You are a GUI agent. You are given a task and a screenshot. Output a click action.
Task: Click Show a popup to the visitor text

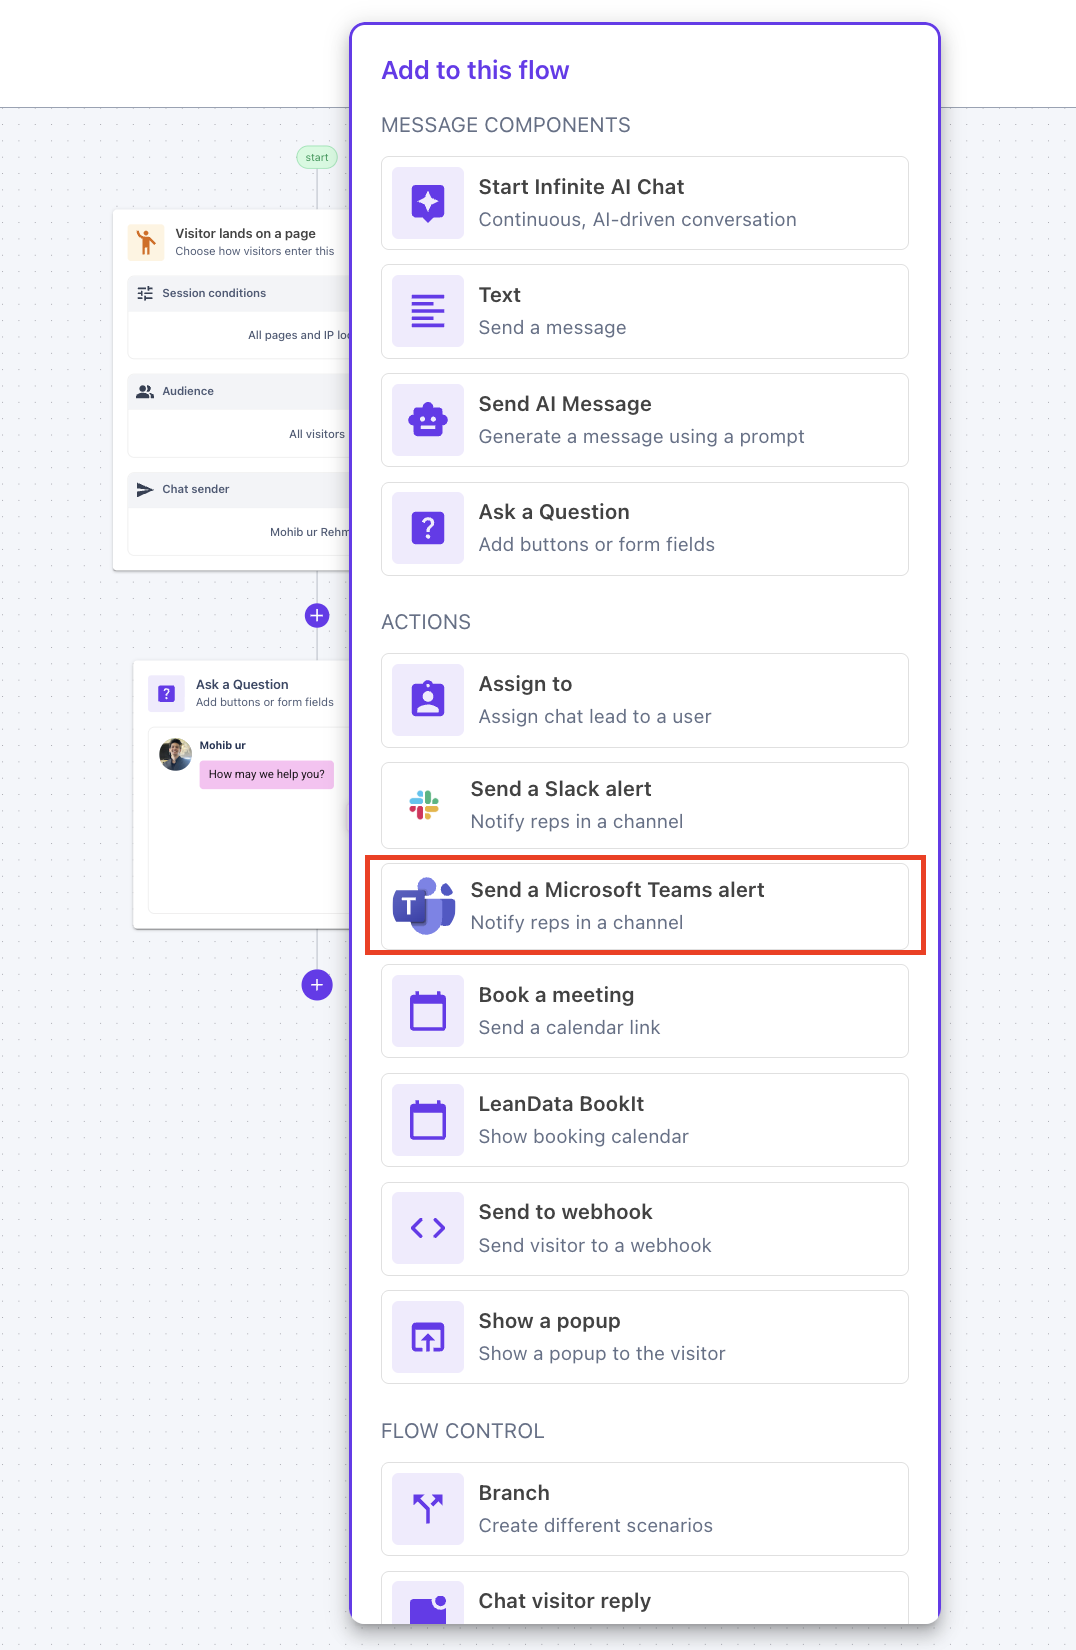tap(602, 1354)
